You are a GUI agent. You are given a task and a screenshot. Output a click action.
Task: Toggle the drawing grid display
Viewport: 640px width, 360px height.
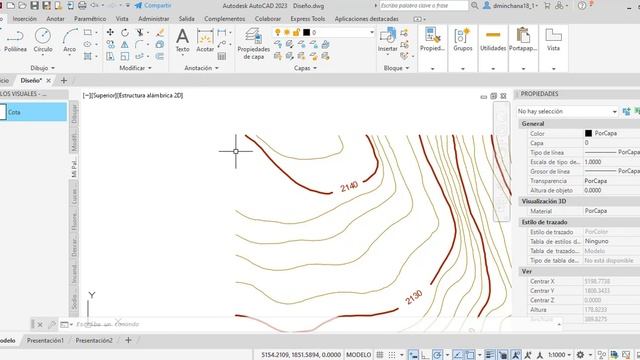click(380, 355)
